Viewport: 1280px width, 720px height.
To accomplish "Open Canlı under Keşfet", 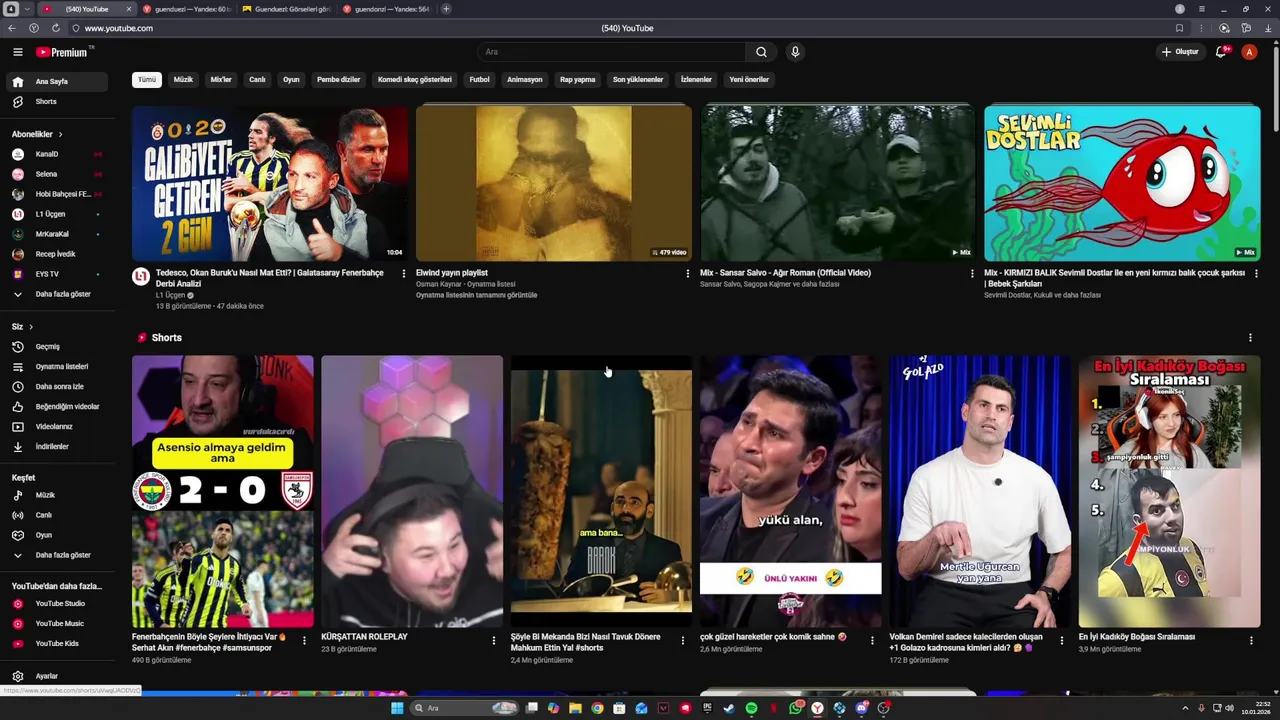I will click(x=57, y=515).
